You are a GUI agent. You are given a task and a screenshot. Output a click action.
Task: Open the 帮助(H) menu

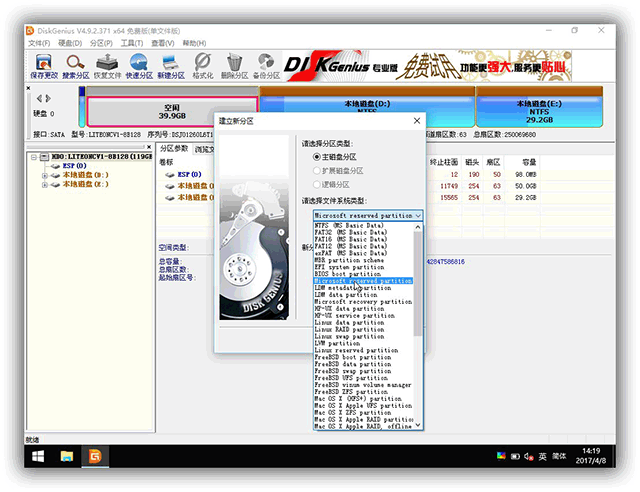pyautogui.click(x=194, y=43)
